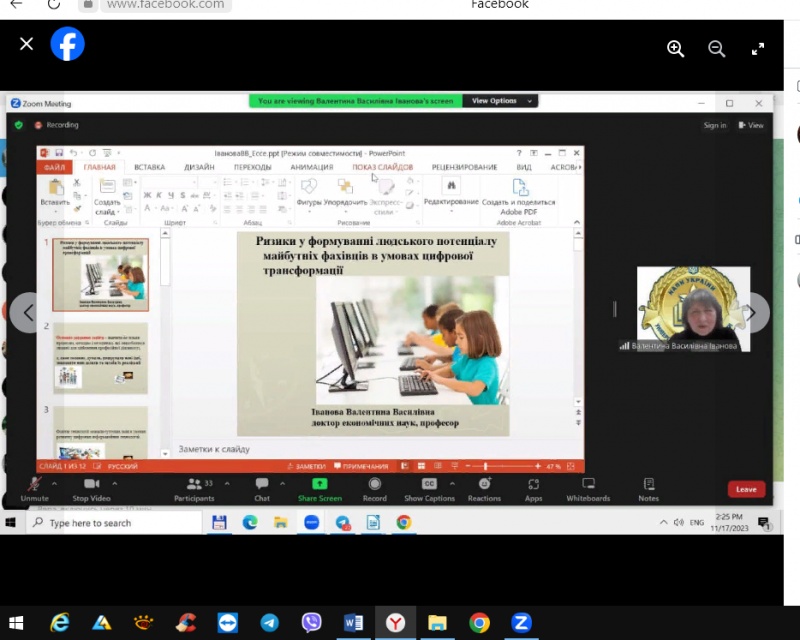Image resolution: width=800 pixels, height=640 pixels.
Task: Open the View Options dropdown
Action: [x=498, y=101]
